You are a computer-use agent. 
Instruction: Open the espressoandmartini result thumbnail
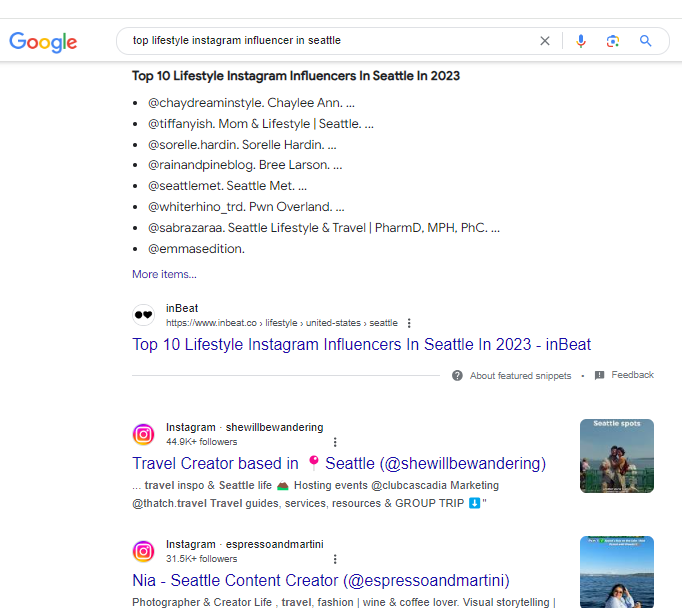pos(617,572)
